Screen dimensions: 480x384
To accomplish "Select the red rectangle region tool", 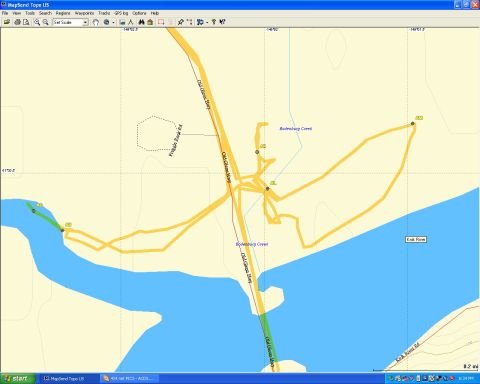I will point(161,22).
